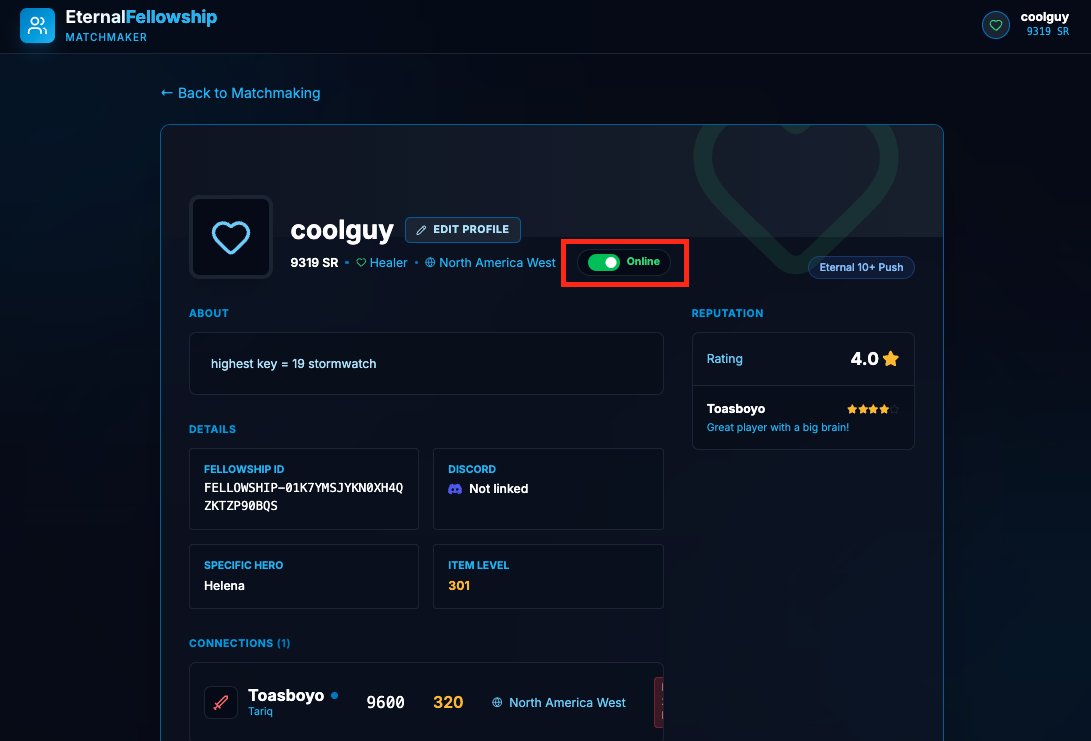Viewport: 1091px width, 741px height.
Task: Click the Reputation section heading
Action: (x=727, y=313)
